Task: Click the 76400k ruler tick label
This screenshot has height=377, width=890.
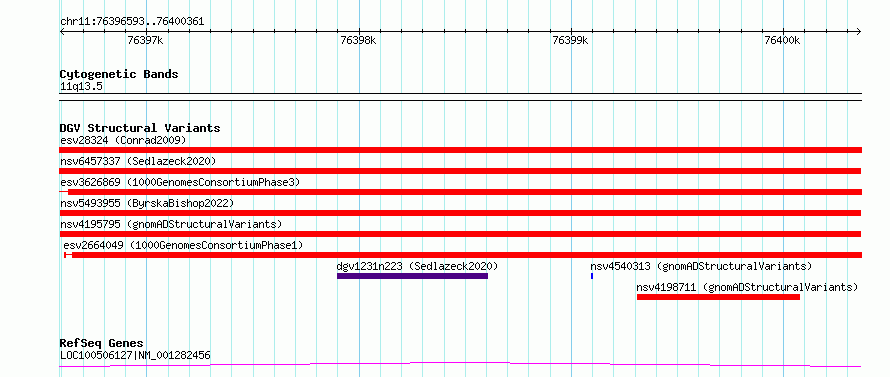Action: point(782,40)
